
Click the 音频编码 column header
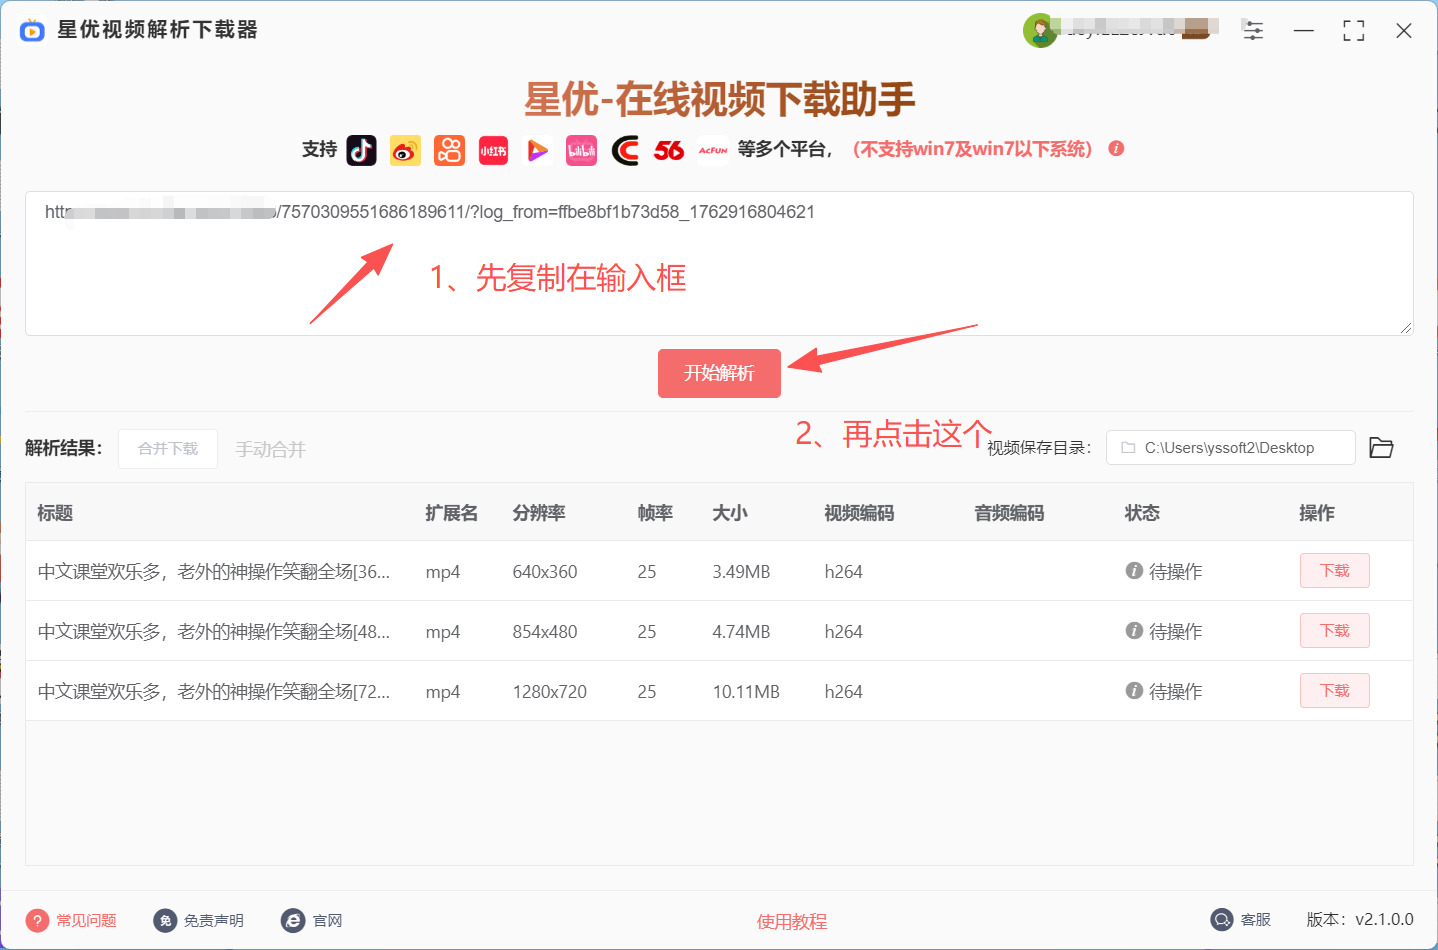click(x=1009, y=513)
